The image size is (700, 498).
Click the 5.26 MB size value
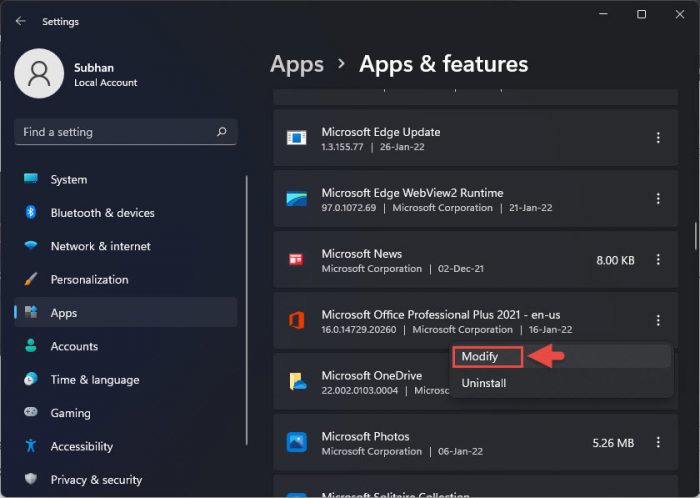613,443
